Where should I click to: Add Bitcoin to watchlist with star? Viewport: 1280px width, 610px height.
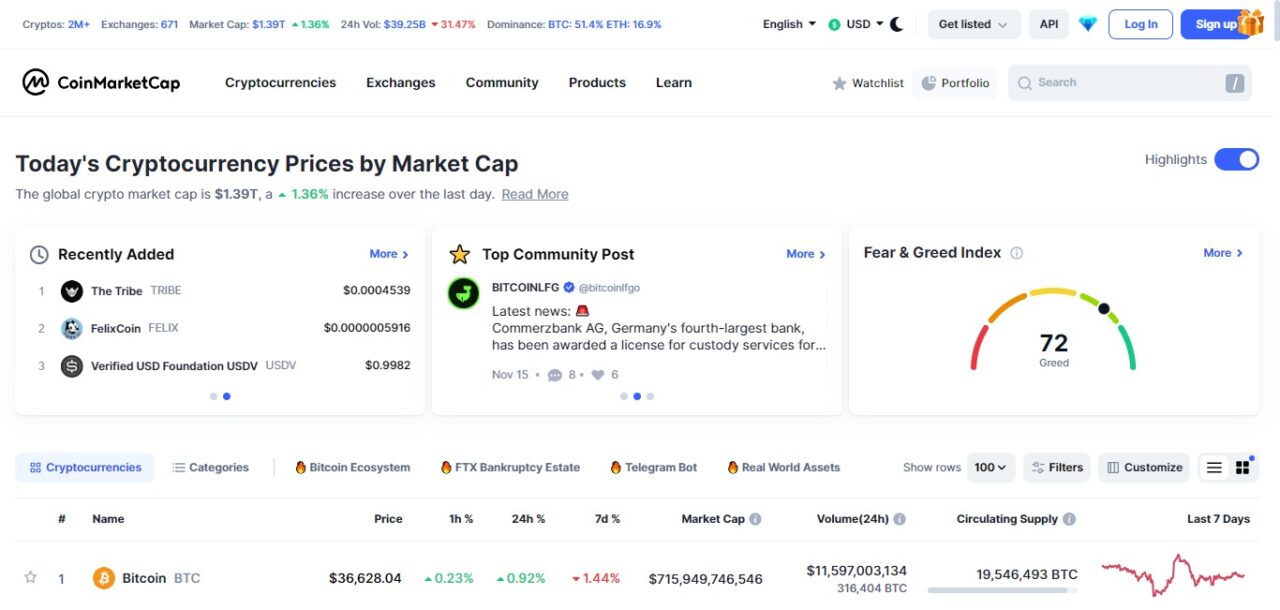(30, 577)
